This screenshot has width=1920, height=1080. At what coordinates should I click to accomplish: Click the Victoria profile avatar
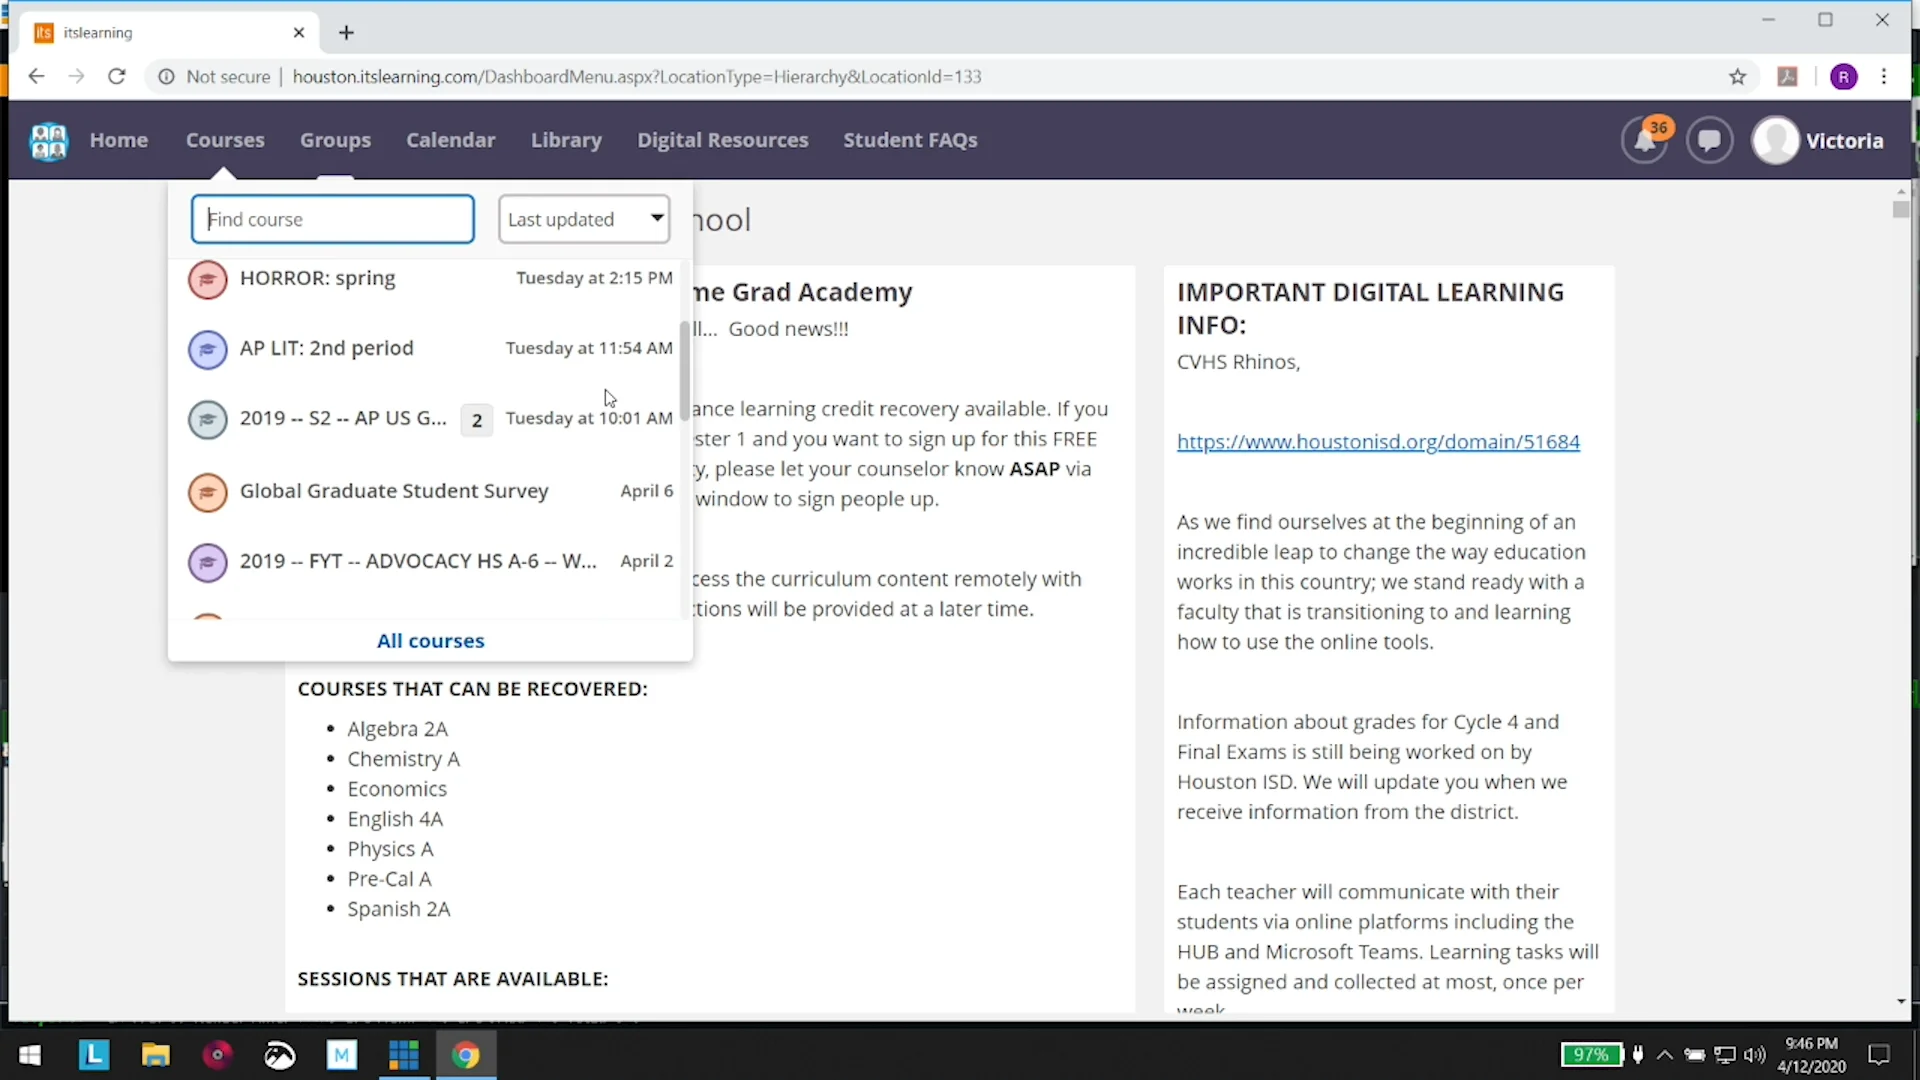pos(1775,141)
